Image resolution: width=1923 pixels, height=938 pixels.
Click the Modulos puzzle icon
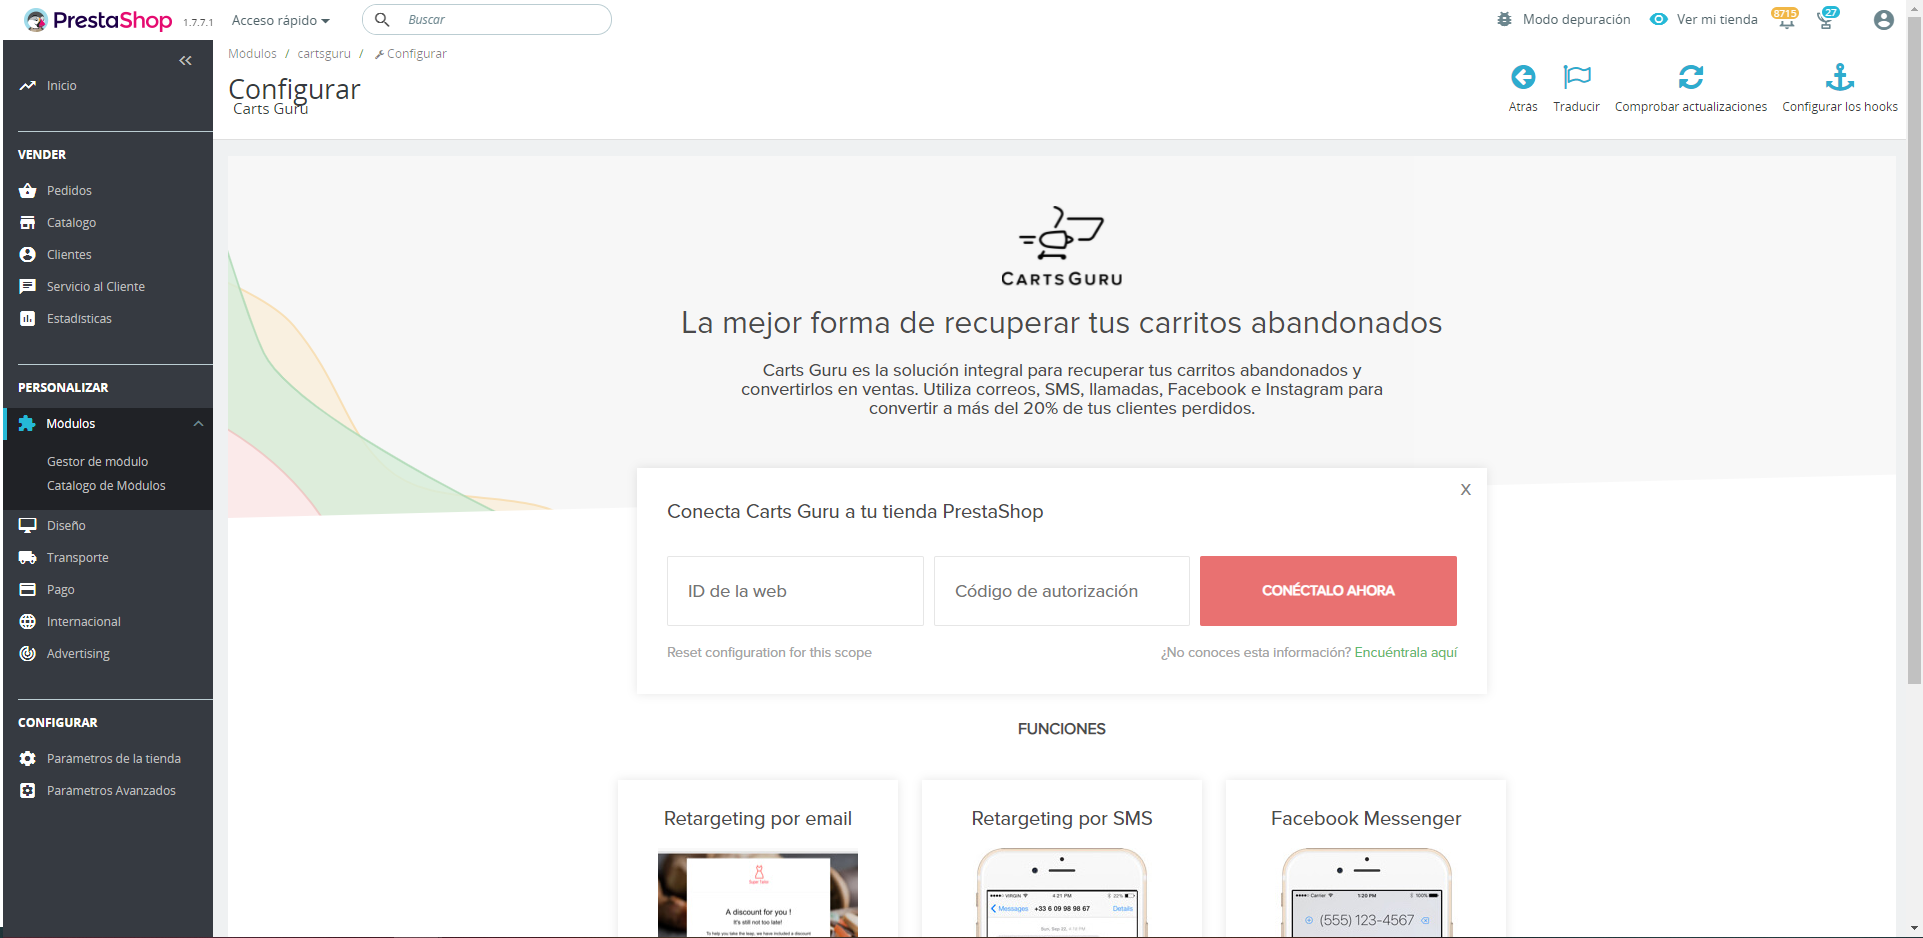click(27, 424)
